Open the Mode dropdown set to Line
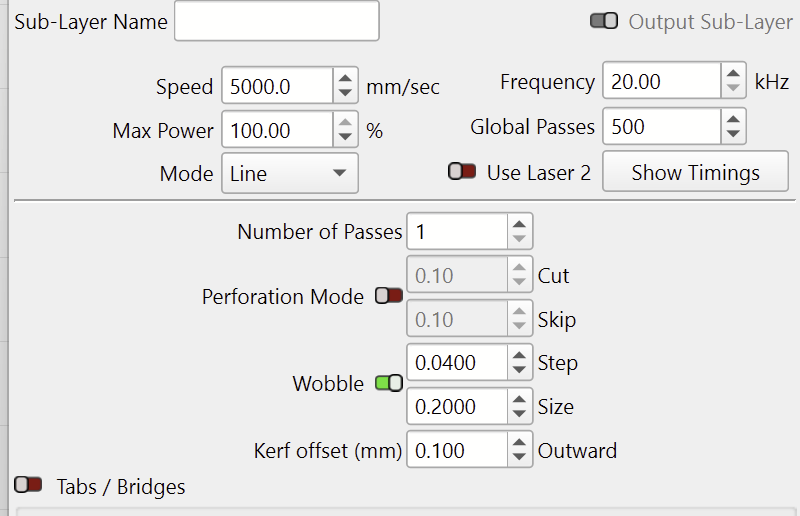 (289, 173)
